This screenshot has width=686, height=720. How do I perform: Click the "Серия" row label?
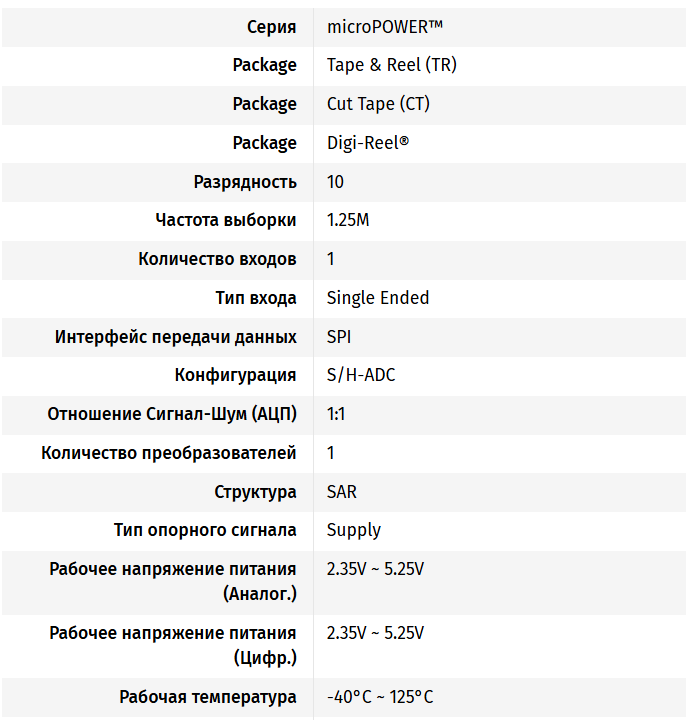click(271, 26)
